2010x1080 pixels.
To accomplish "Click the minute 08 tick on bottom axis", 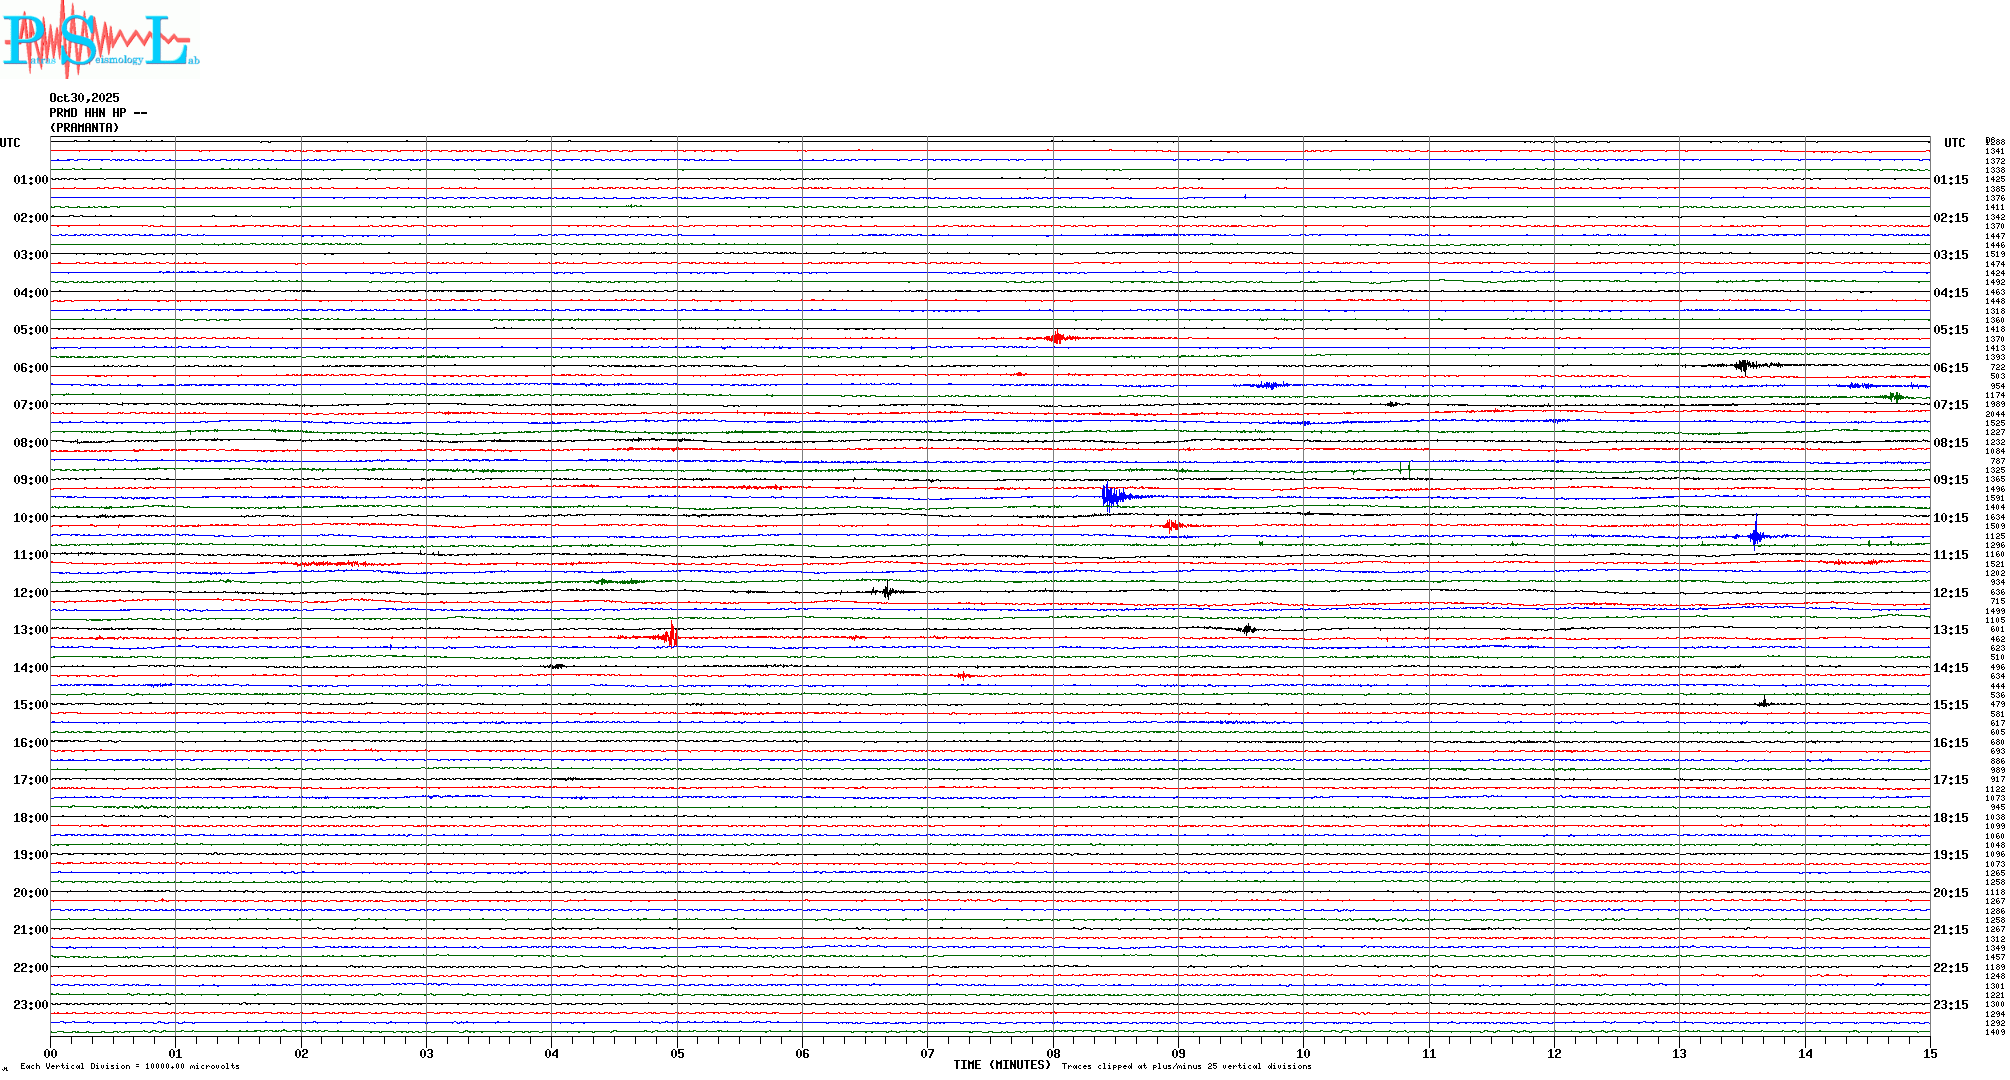I will 1053,1053.
